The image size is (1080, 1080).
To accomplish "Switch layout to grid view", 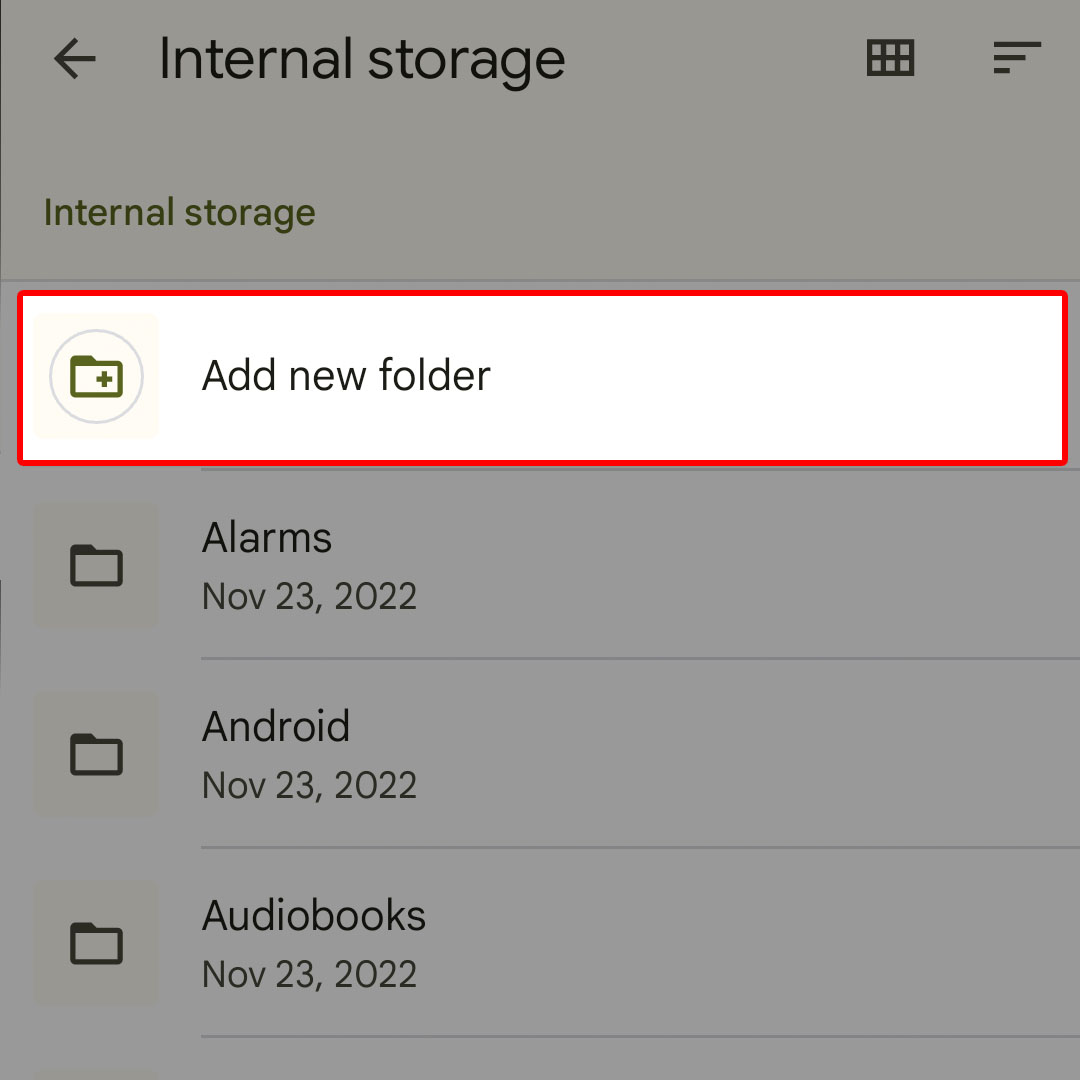I will point(890,58).
